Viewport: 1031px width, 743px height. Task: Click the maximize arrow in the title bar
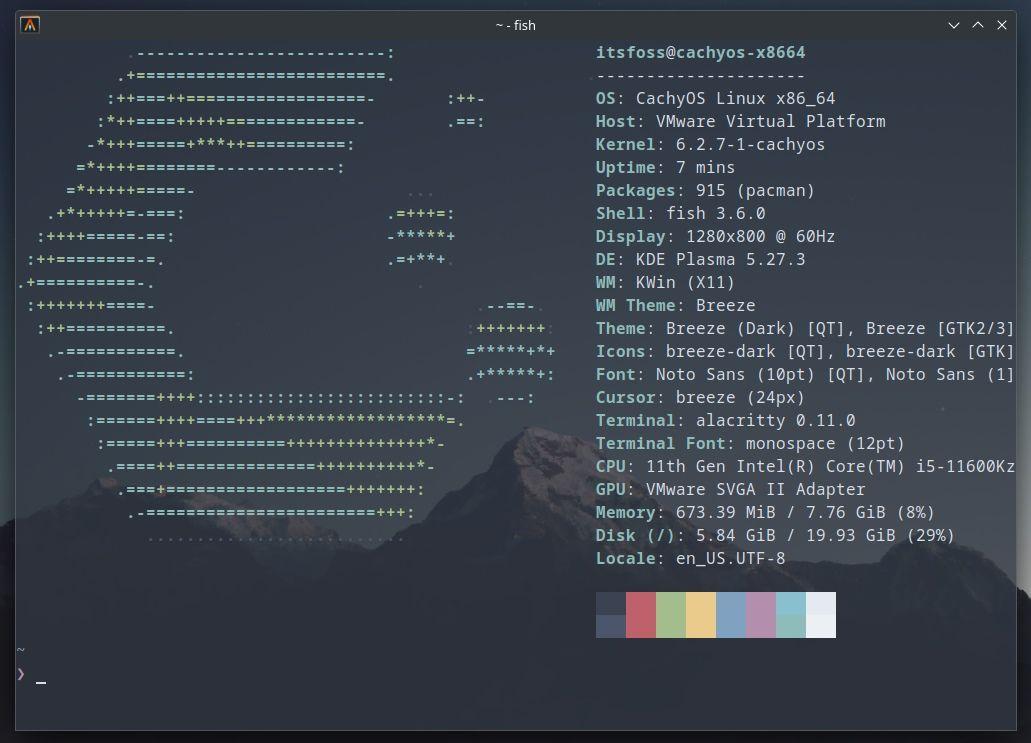click(x=977, y=25)
